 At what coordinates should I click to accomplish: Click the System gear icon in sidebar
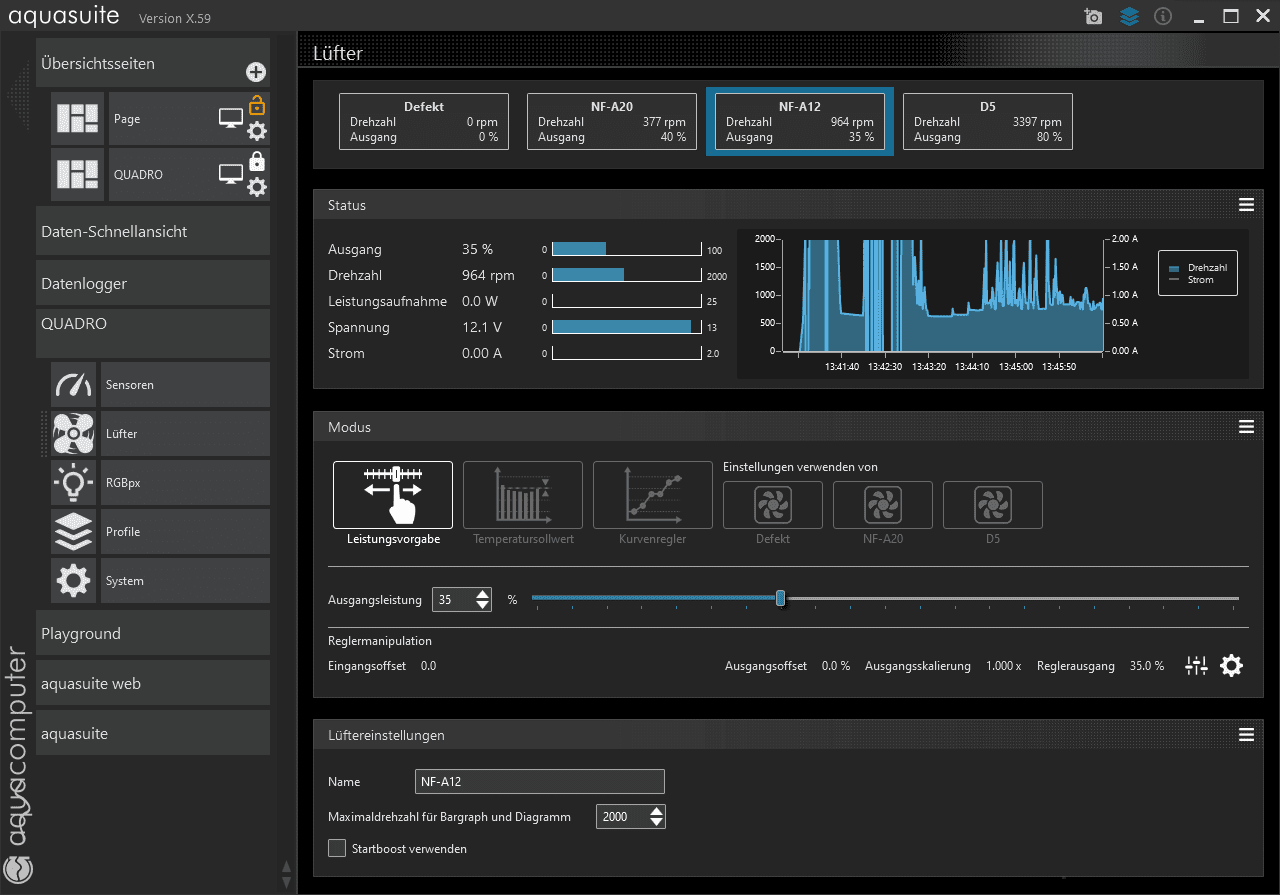[x=74, y=581]
